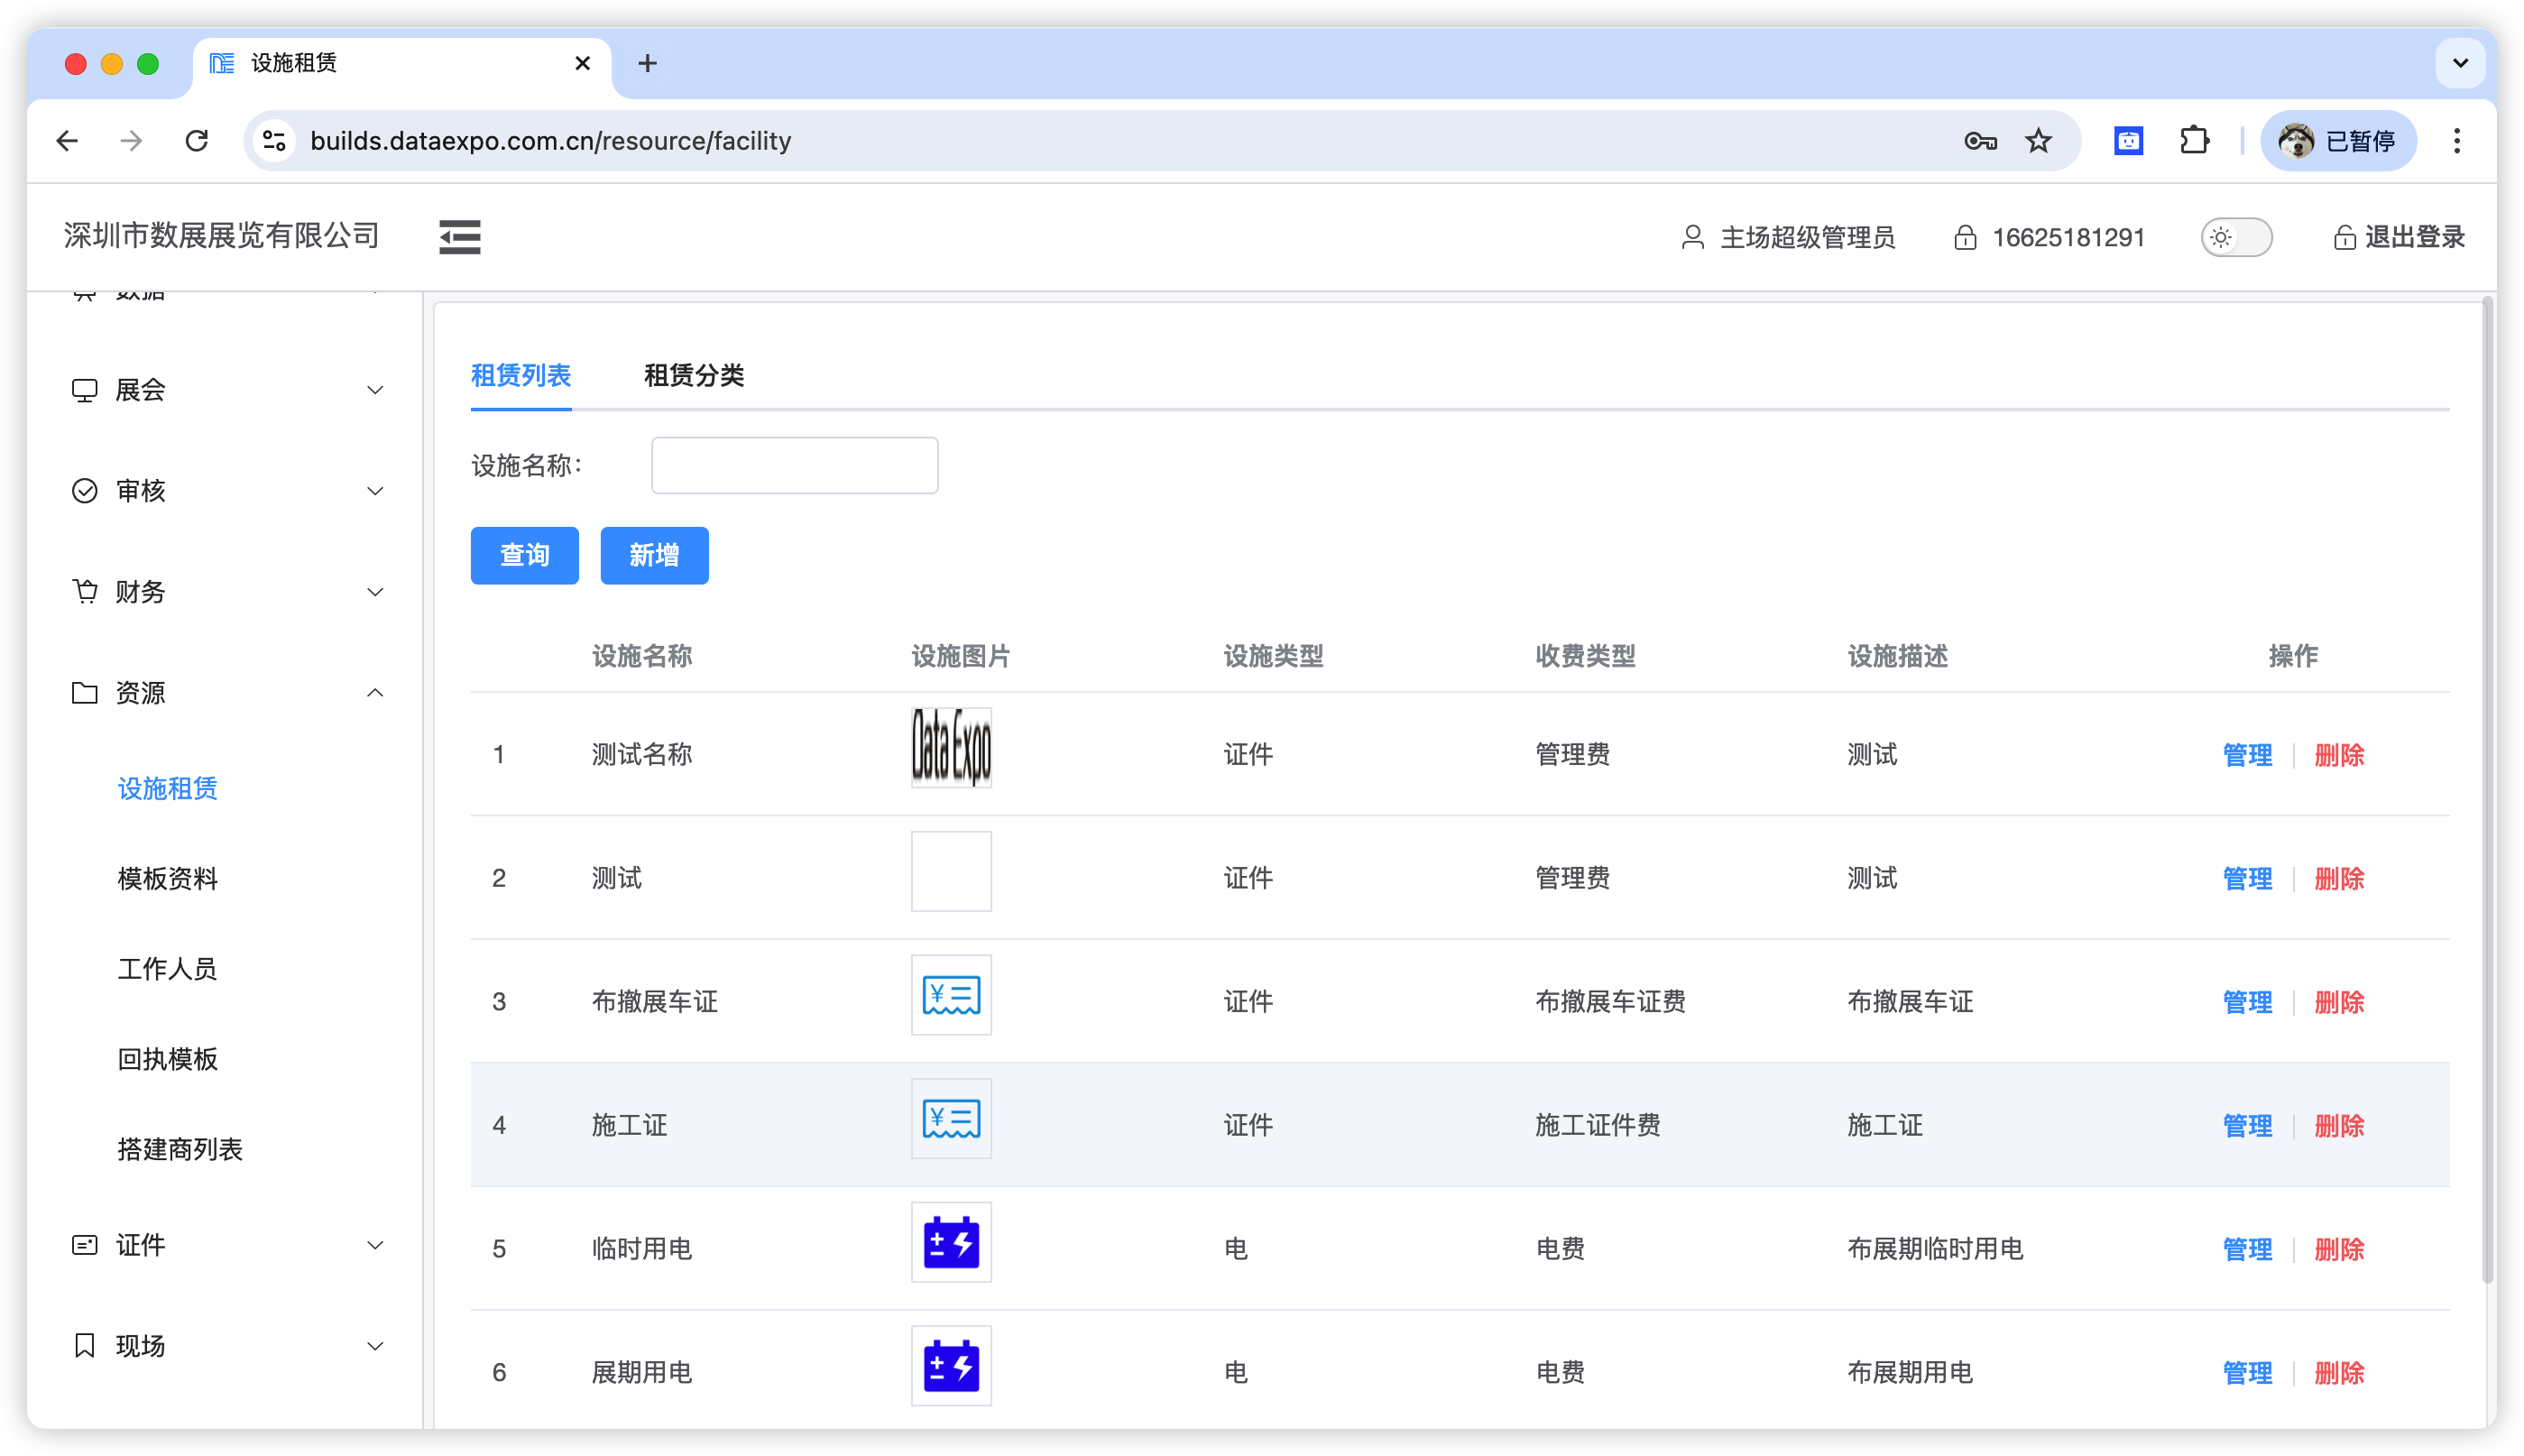
Task: Click 退出登录 to log out
Action: (2399, 237)
